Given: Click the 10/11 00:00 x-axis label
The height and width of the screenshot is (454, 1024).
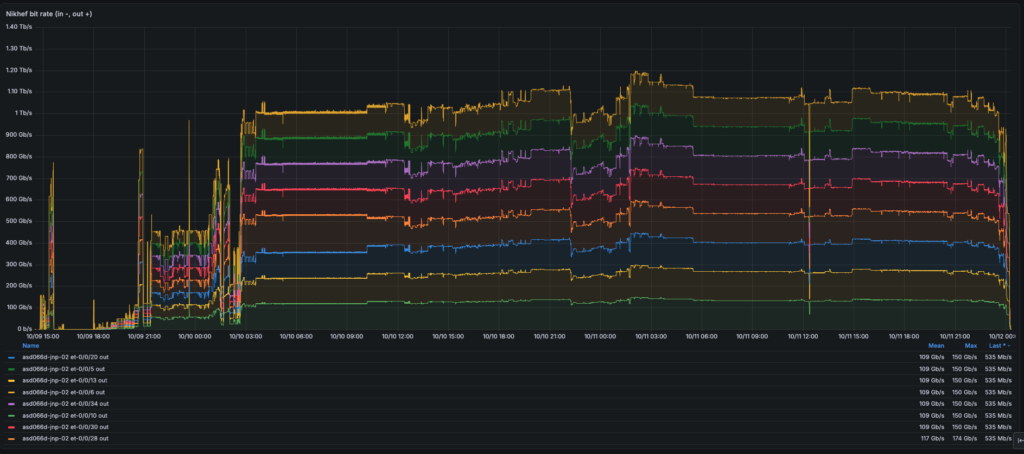Looking at the screenshot, I should tap(600, 337).
